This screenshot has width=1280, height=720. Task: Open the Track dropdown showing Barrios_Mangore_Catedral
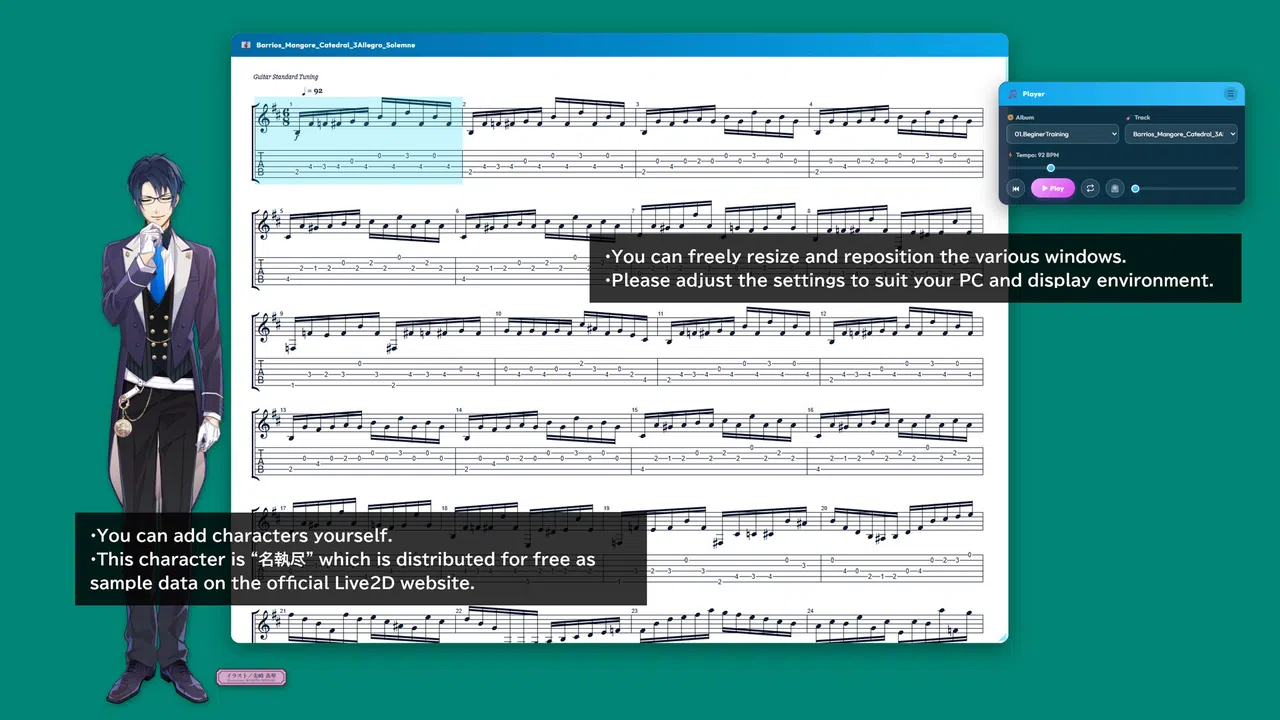pos(1181,133)
